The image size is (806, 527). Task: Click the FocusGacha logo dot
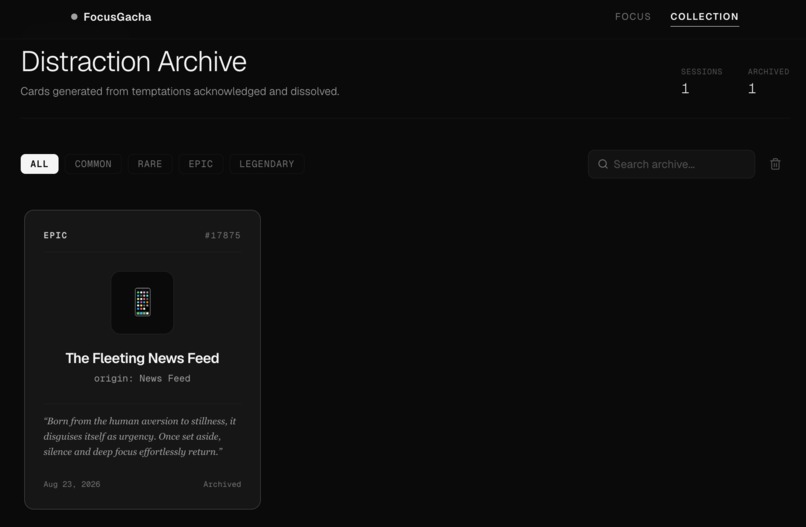[74, 17]
